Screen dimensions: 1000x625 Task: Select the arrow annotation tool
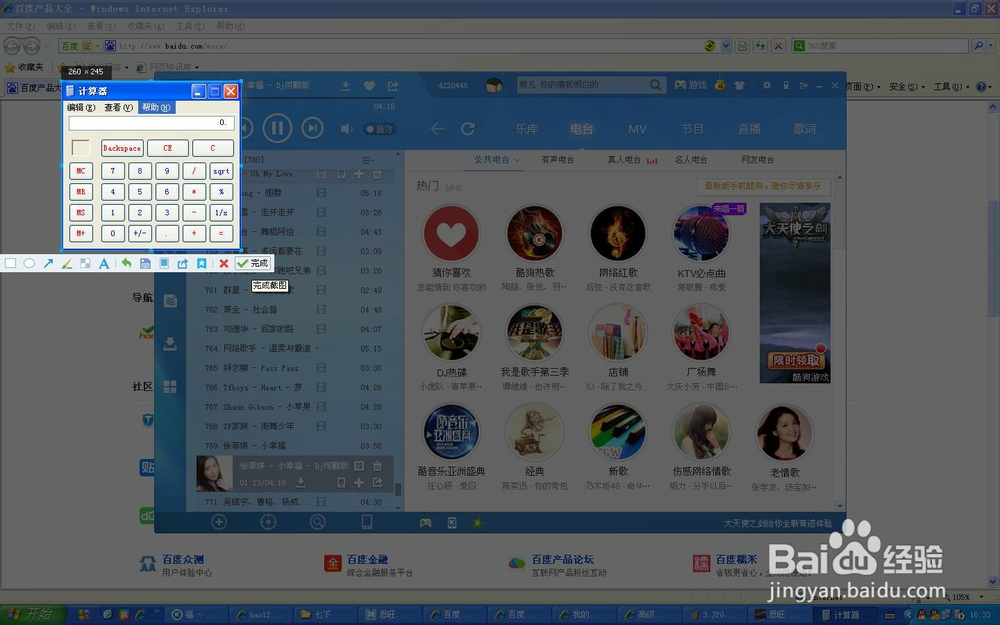tap(46, 263)
